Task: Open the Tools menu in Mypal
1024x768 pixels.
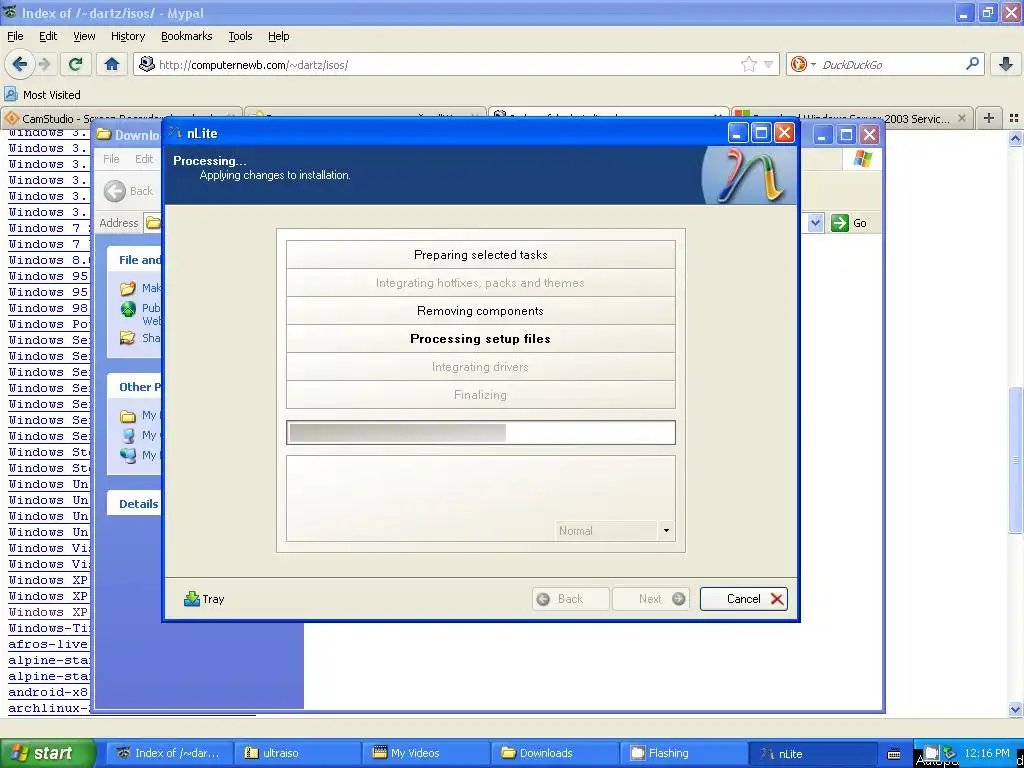Action: point(240,36)
